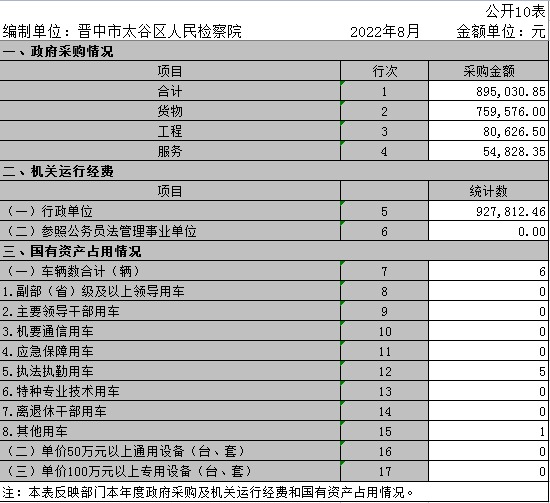Click the 二、机关运行经费 section row

click(274, 171)
